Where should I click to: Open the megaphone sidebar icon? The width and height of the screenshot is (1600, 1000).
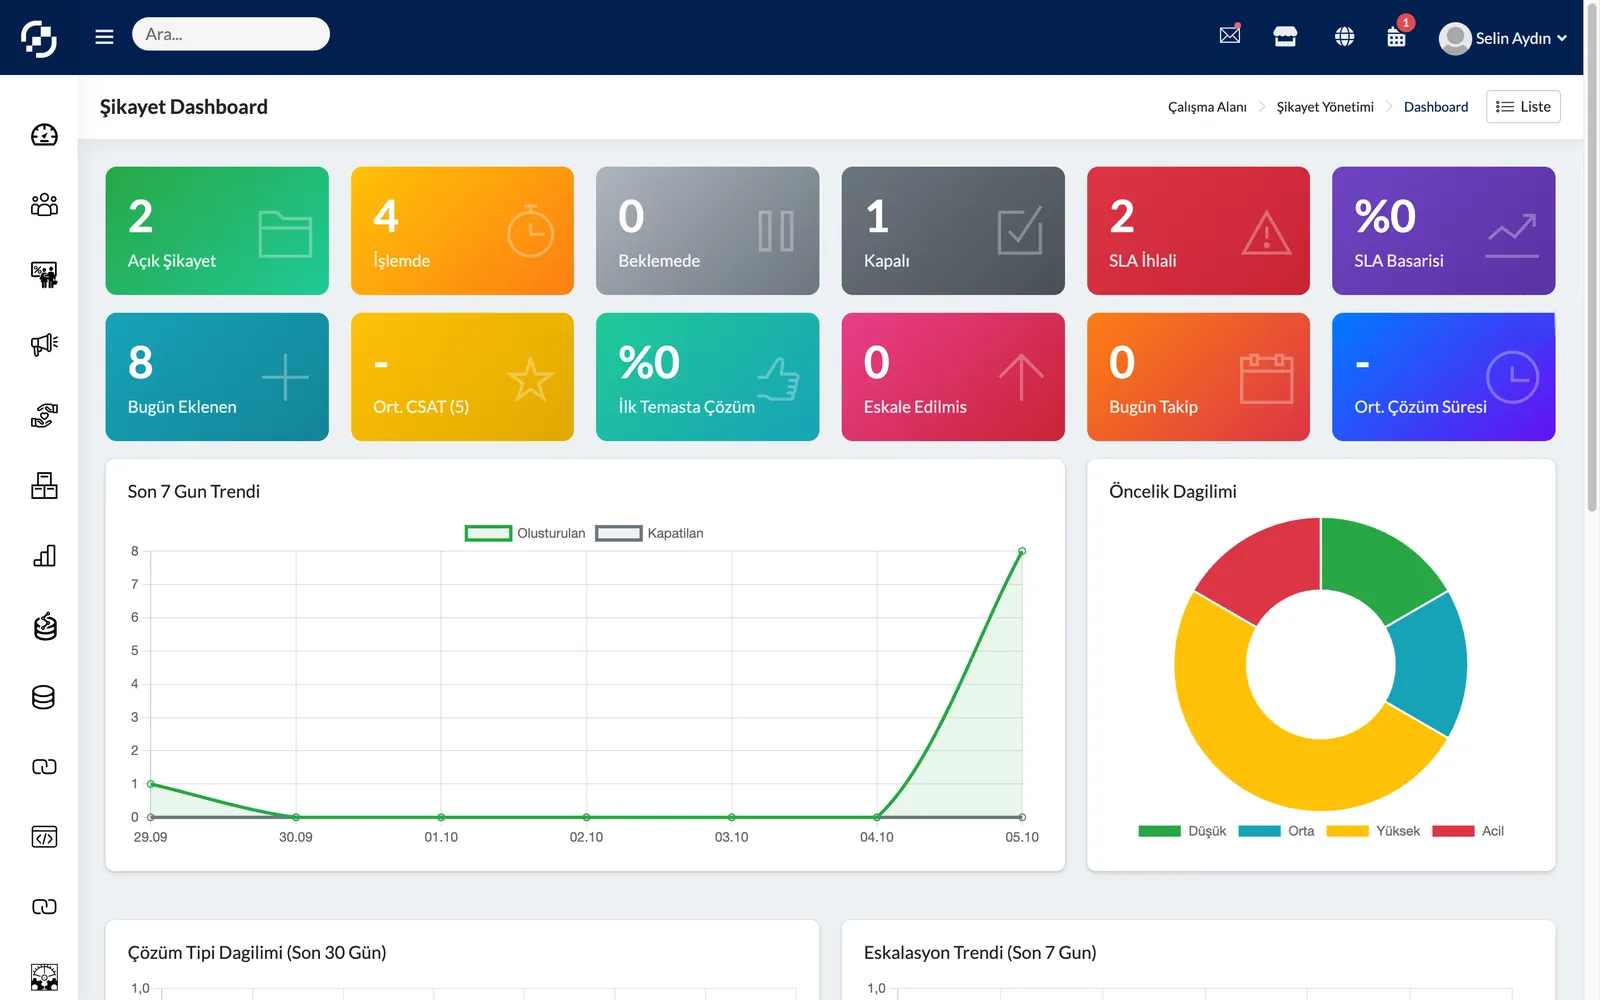tap(44, 345)
